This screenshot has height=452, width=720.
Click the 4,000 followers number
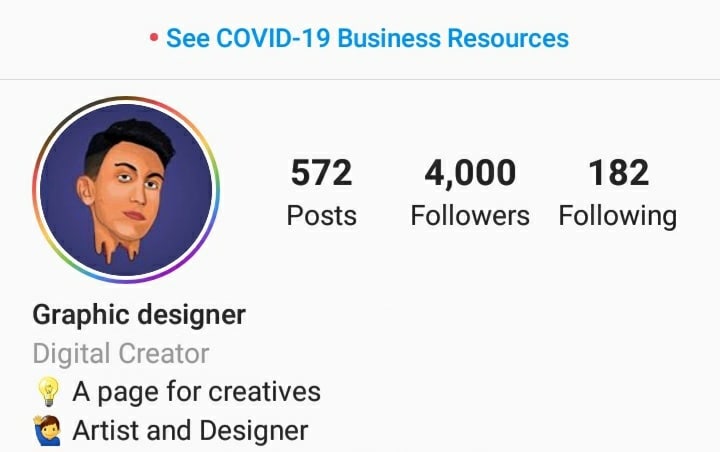click(470, 174)
